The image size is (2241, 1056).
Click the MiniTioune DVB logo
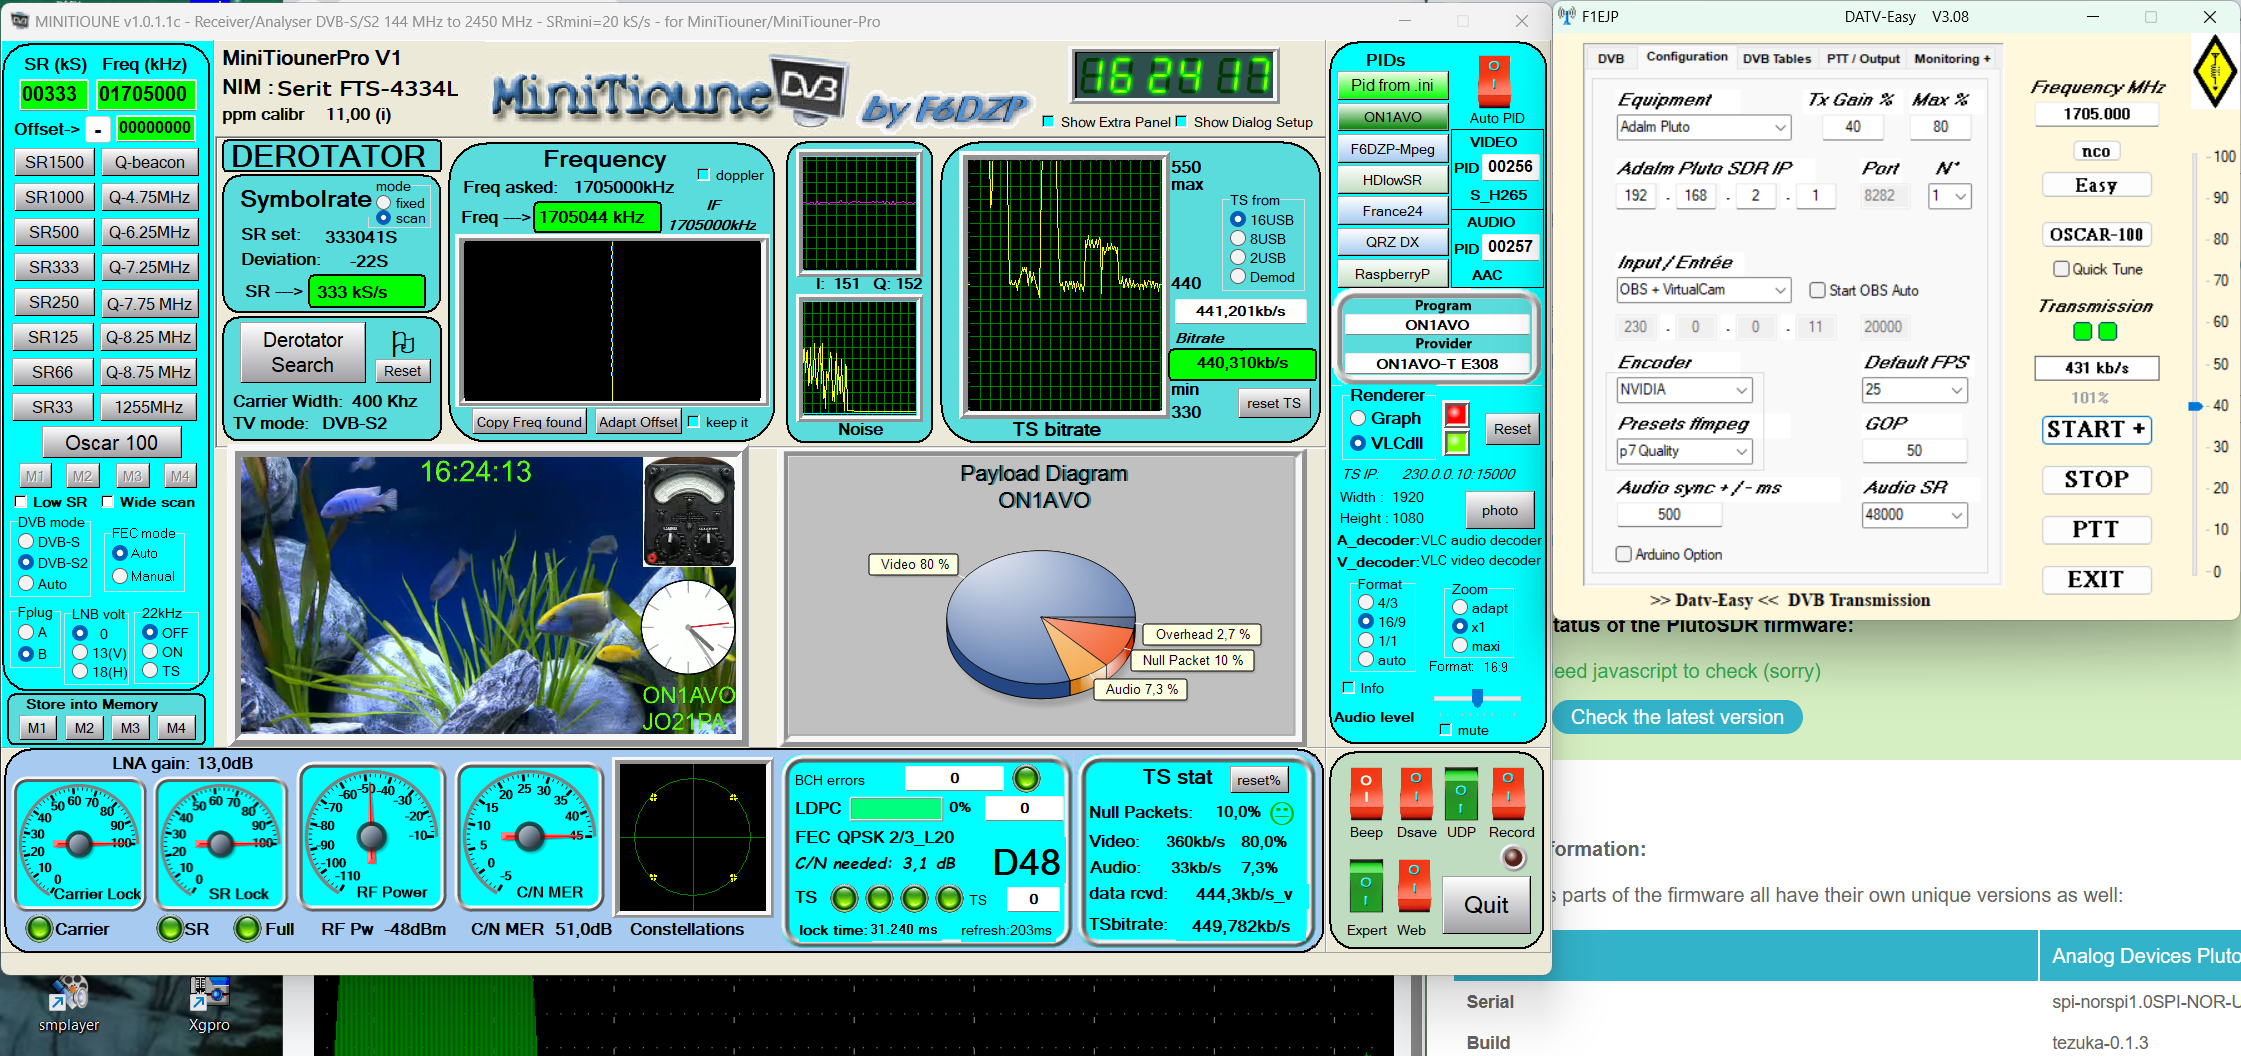[671, 93]
